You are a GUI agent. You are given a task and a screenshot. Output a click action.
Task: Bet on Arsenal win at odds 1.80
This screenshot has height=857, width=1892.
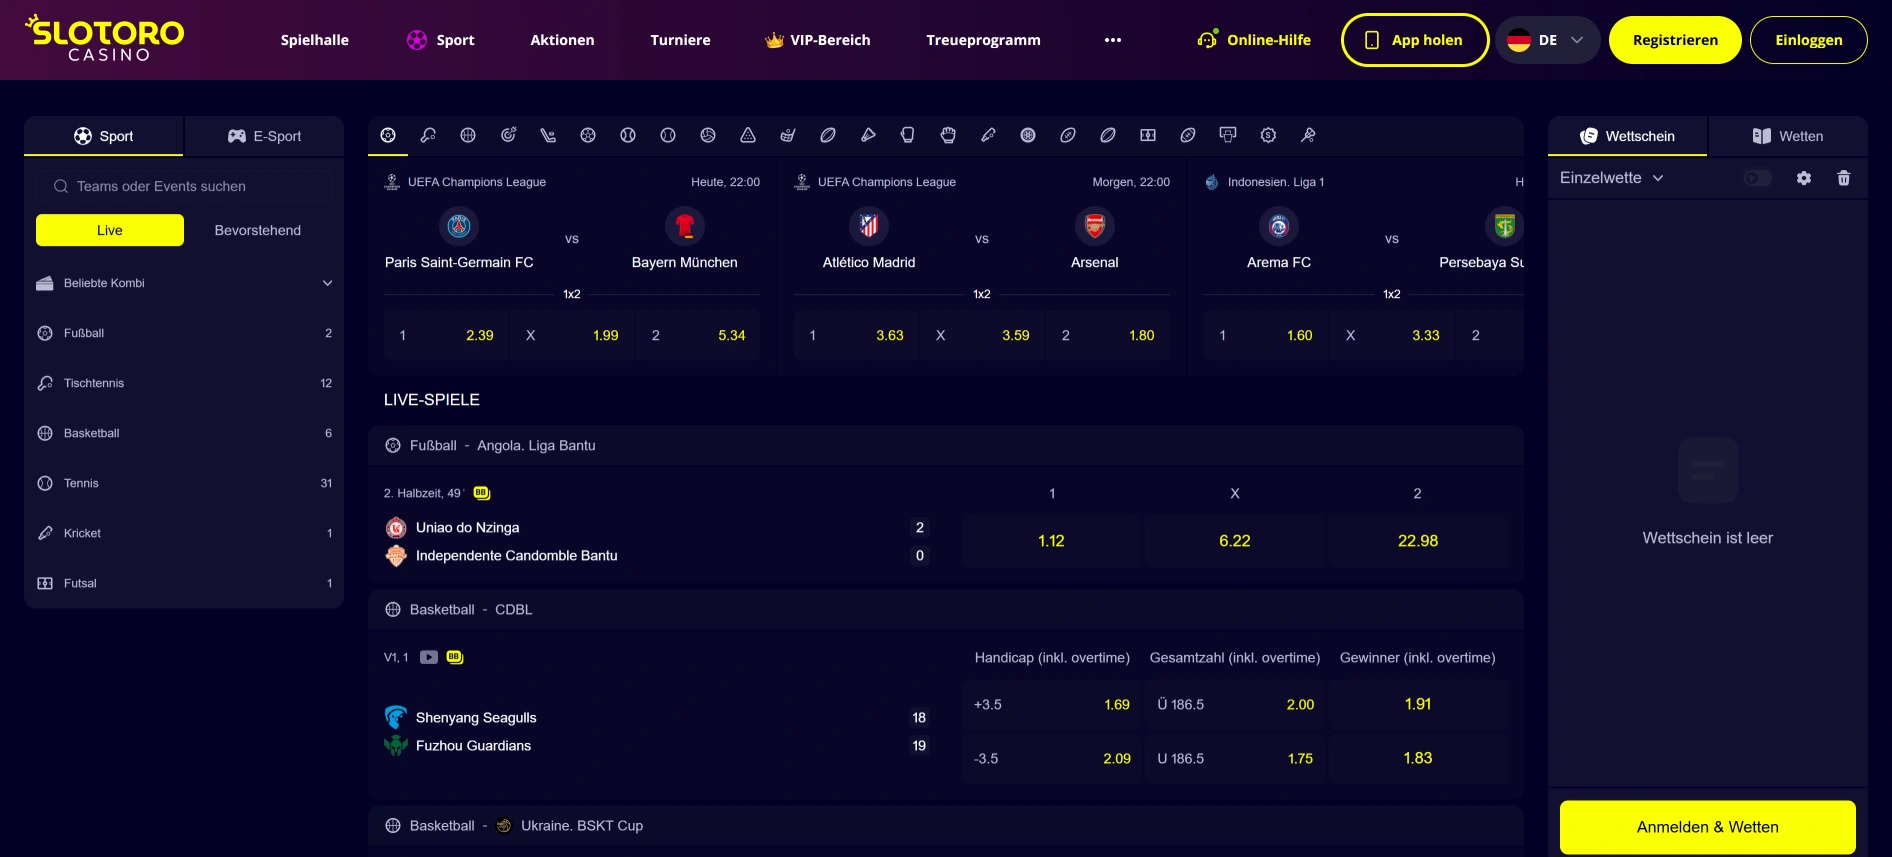1108,335
